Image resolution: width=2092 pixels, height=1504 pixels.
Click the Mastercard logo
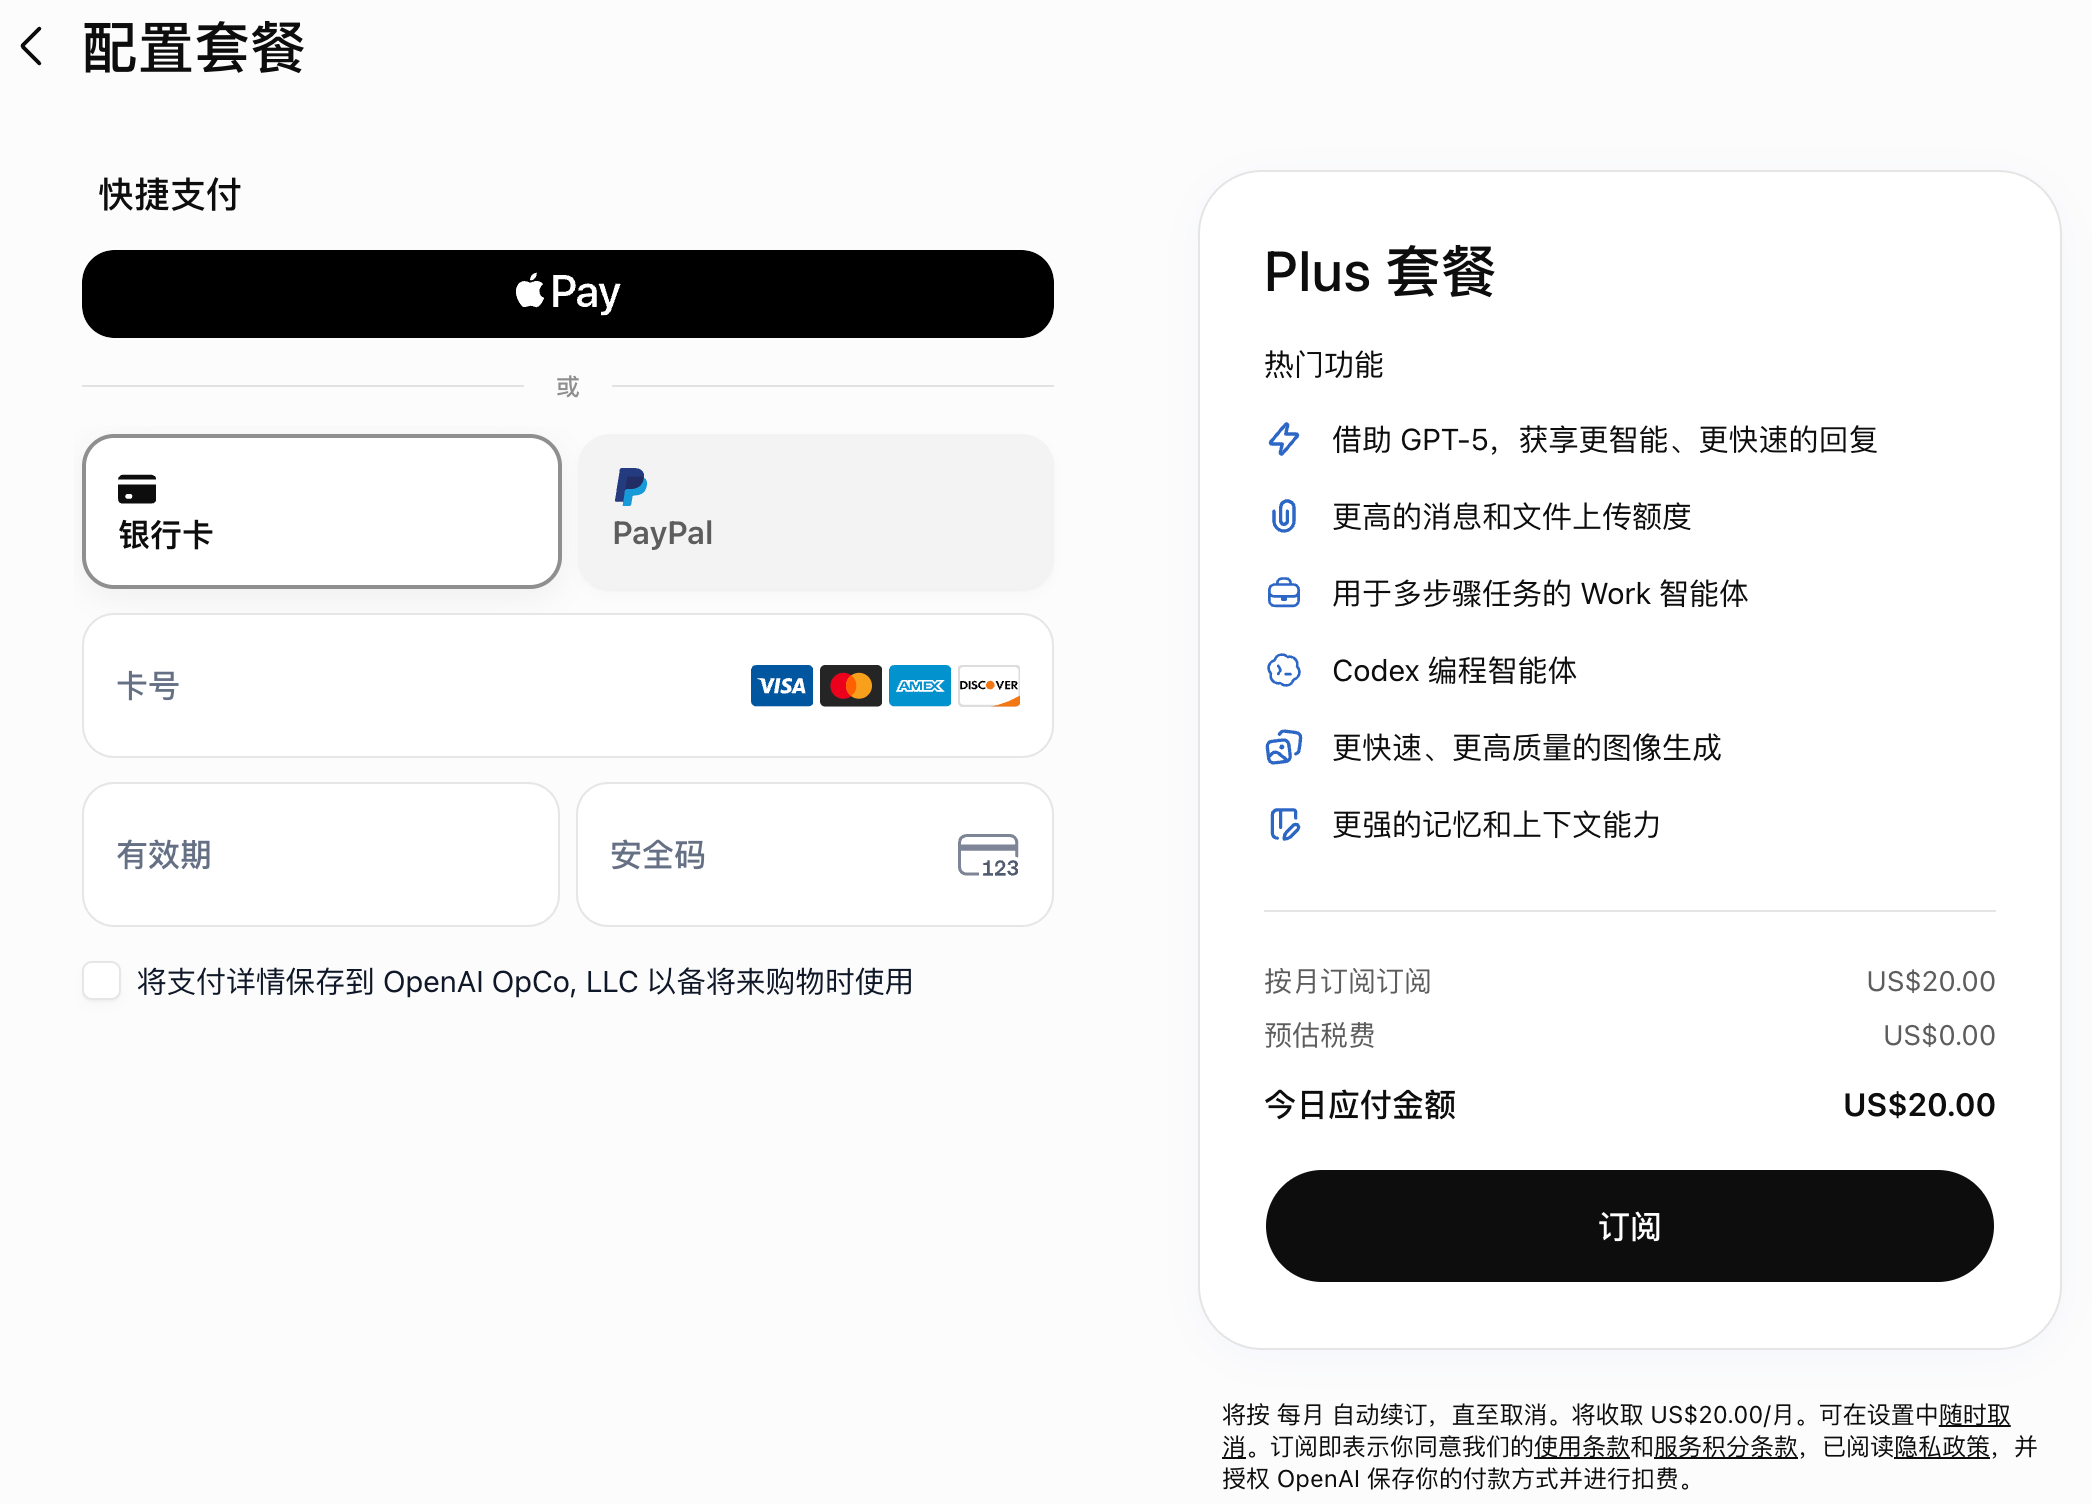click(851, 686)
